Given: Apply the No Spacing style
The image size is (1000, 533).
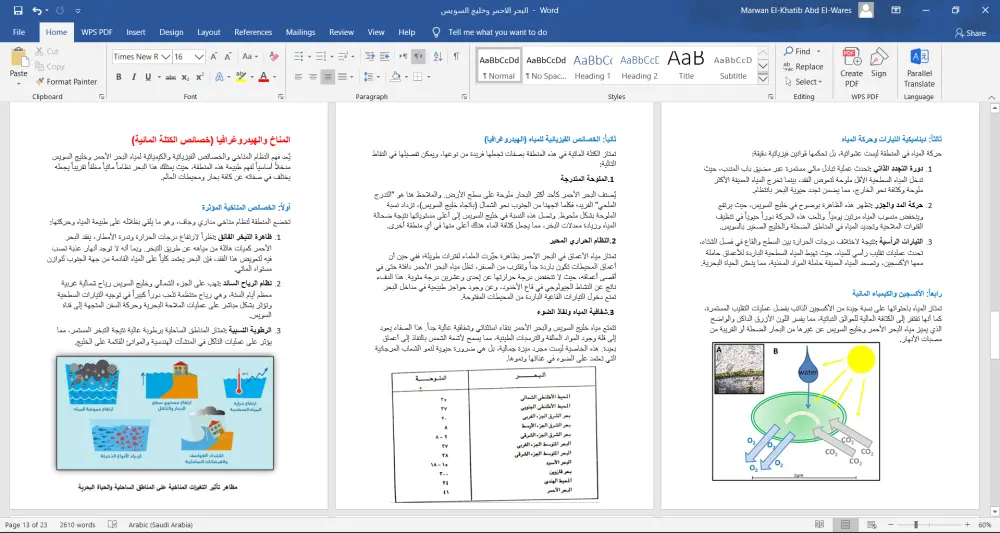Looking at the screenshot, I should coord(546,65).
